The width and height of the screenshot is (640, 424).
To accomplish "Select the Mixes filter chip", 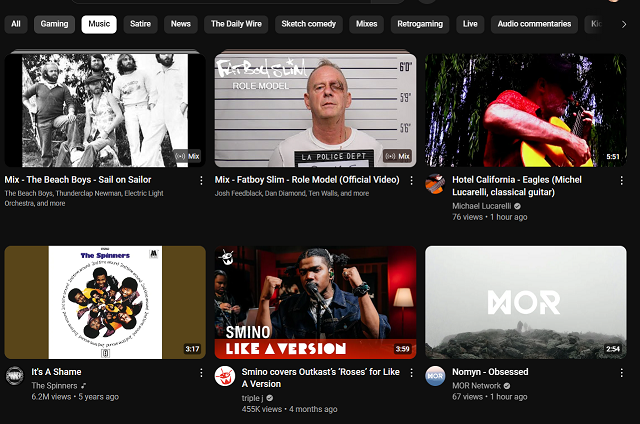I will point(367,24).
